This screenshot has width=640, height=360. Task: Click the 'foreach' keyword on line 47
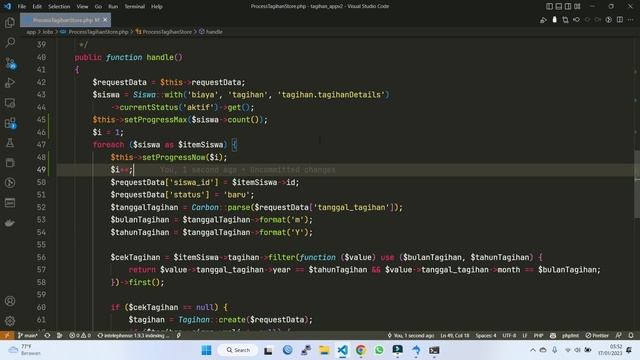point(108,144)
